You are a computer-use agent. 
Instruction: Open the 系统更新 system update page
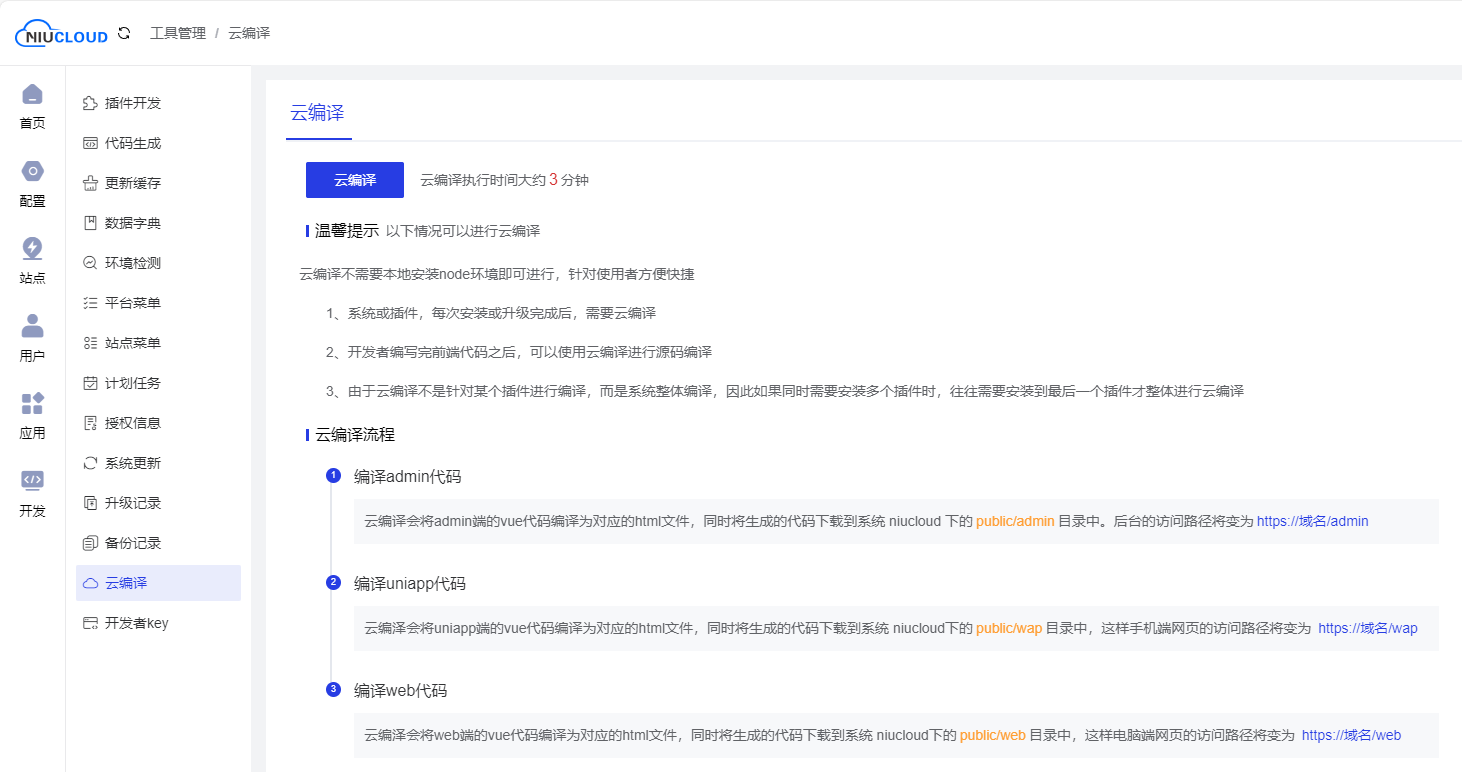point(133,462)
